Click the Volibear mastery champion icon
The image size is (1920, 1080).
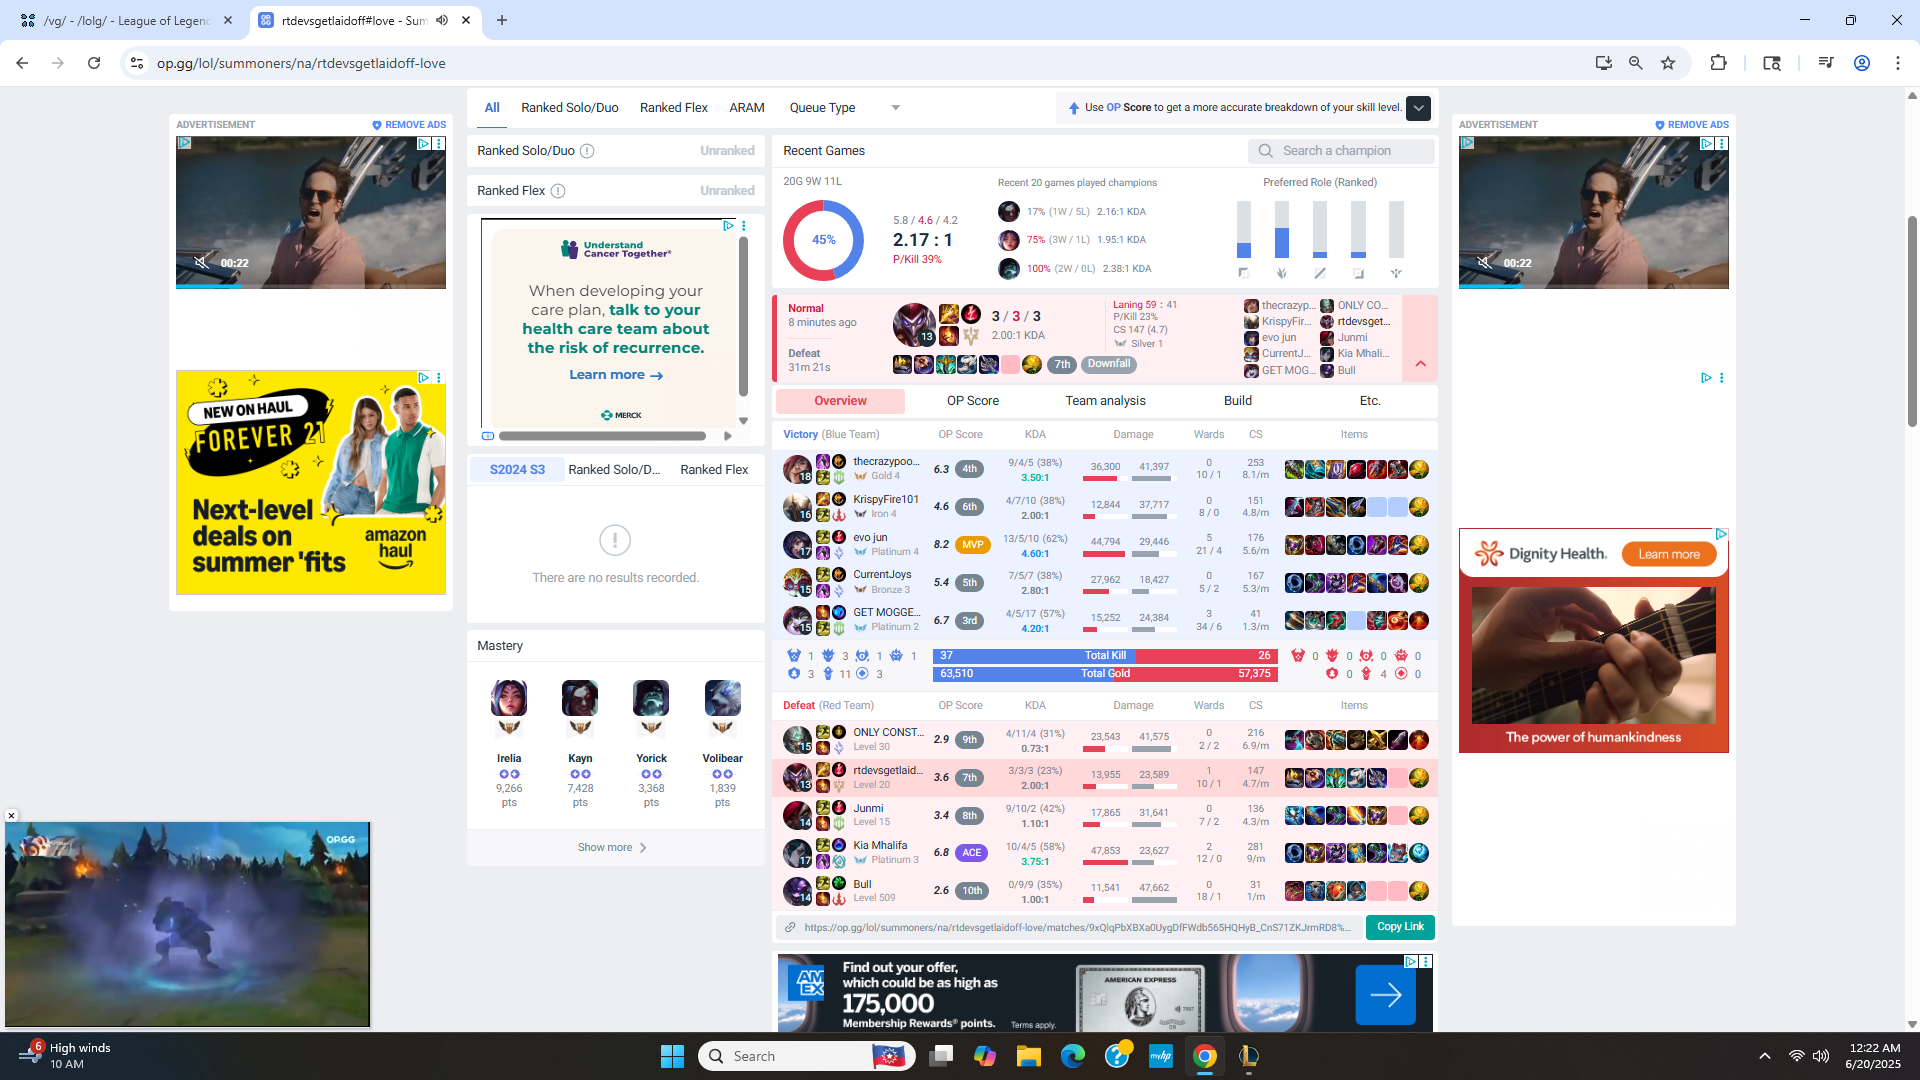click(x=722, y=698)
